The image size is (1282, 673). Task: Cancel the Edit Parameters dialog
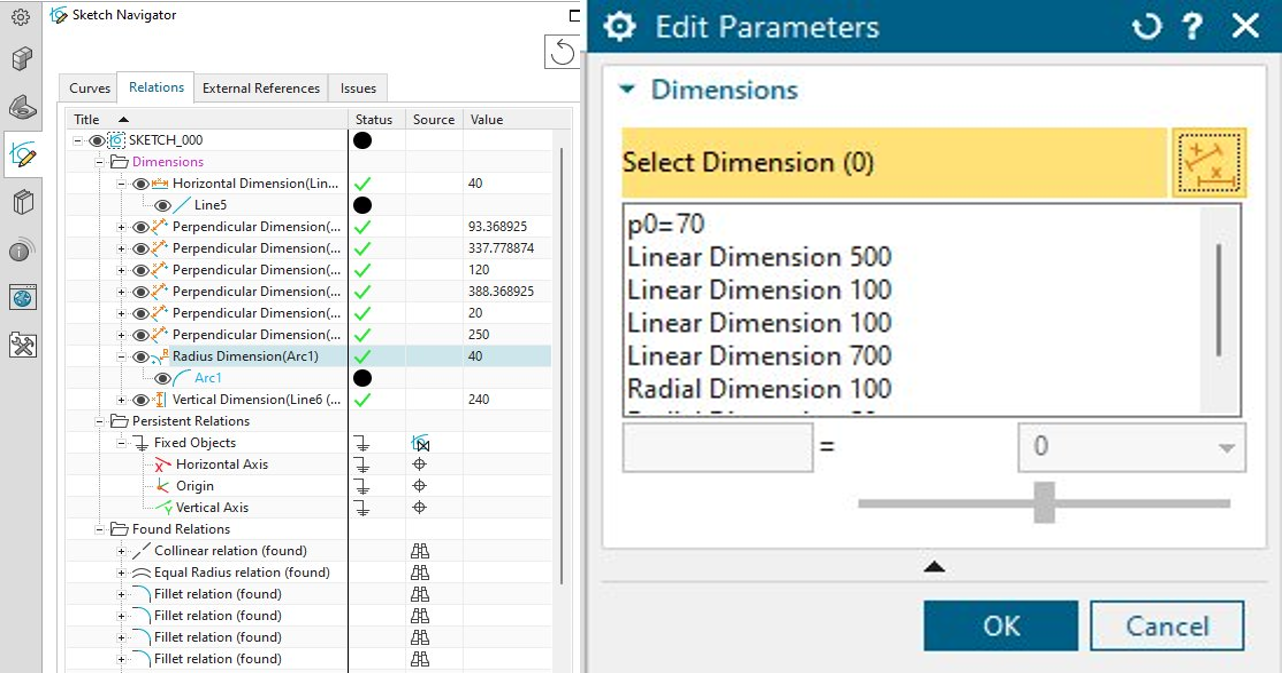tap(1167, 626)
